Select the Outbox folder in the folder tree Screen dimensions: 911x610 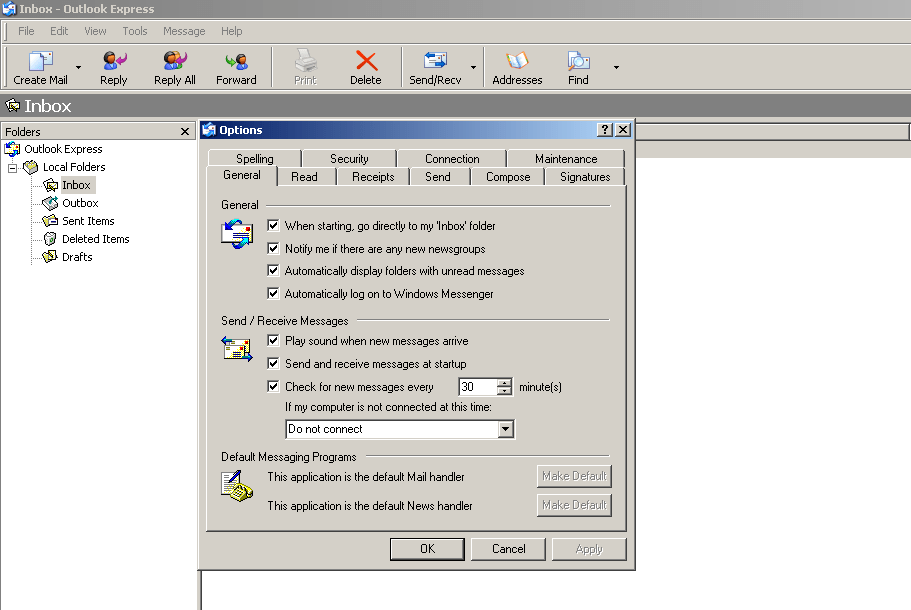pos(78,202)
